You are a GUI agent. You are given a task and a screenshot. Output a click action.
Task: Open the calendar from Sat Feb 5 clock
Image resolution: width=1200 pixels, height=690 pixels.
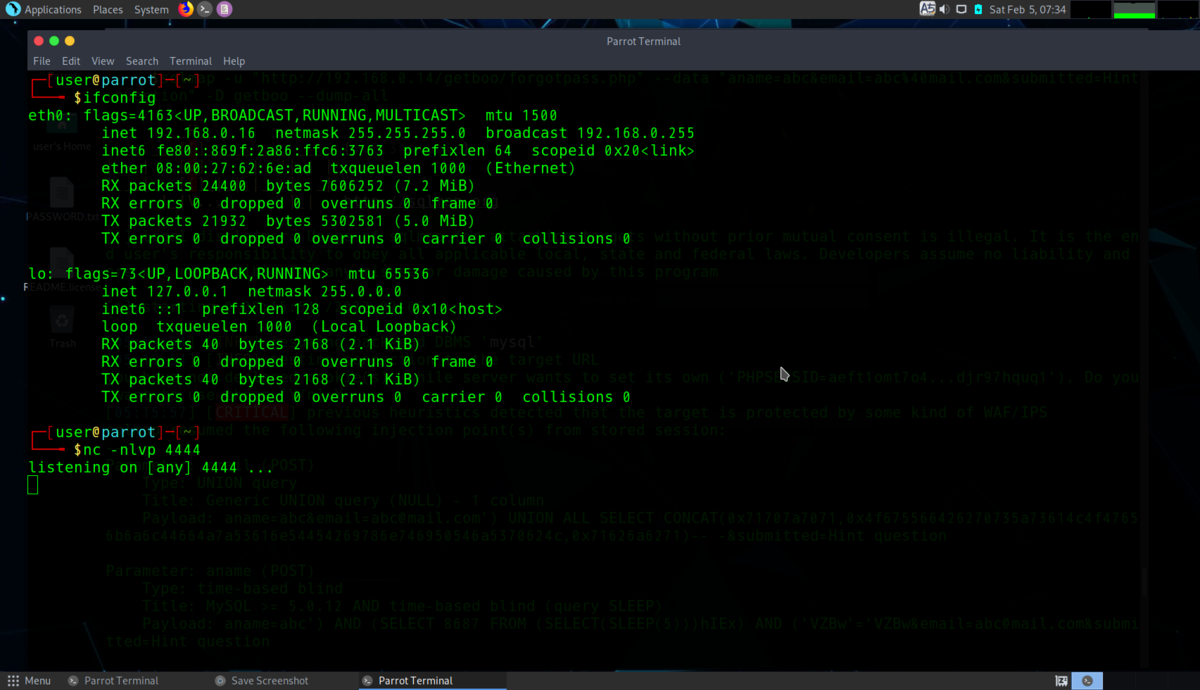[1027, 9]
